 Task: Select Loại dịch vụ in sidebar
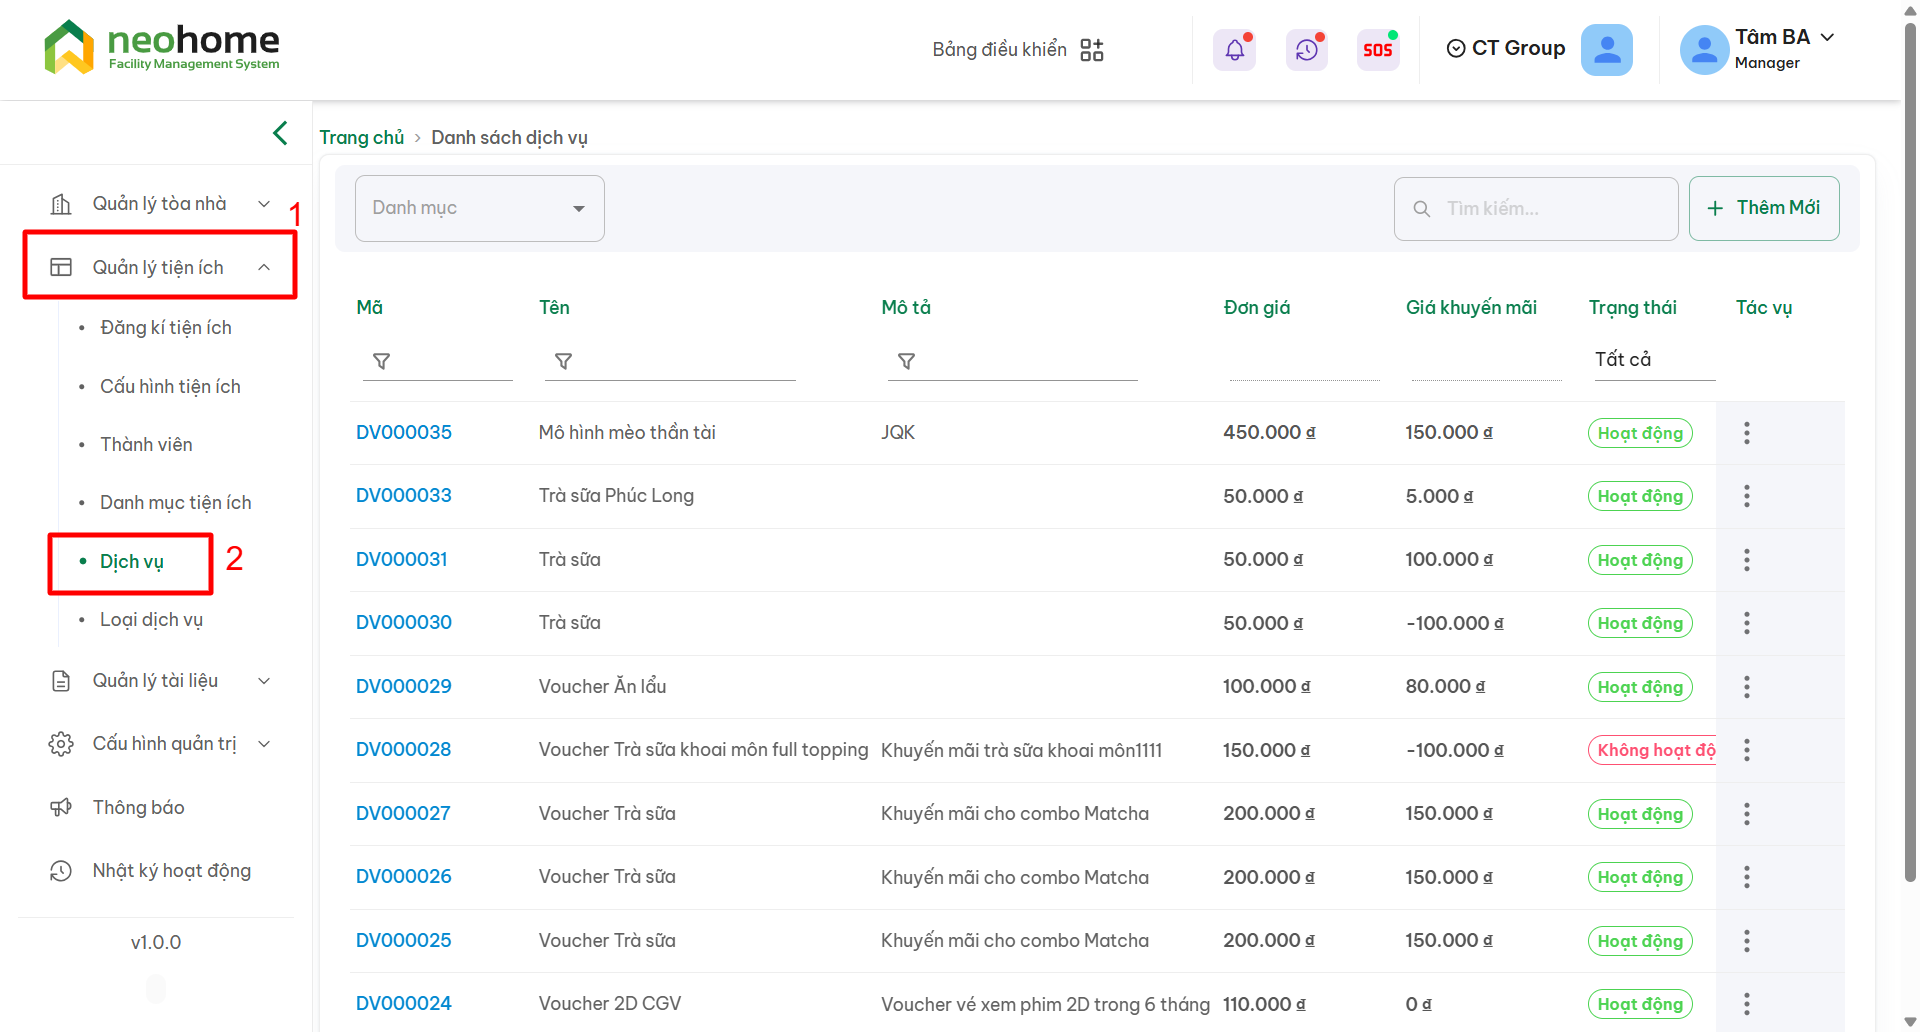pos(151,620)
